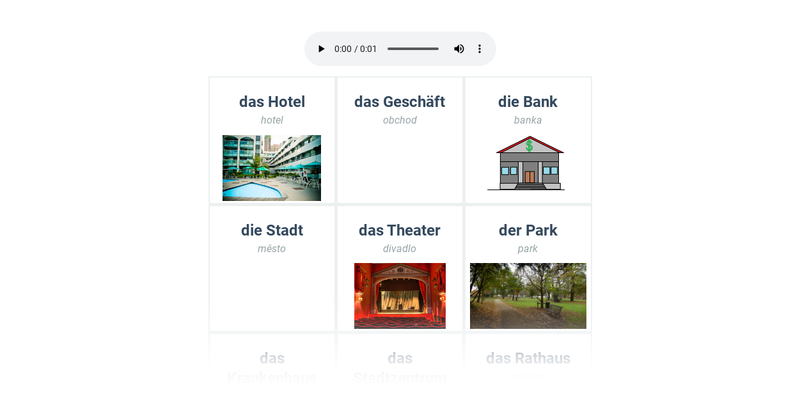800x400 pixels.
Task: Open audio player more options menu
Action: point(479,49)
